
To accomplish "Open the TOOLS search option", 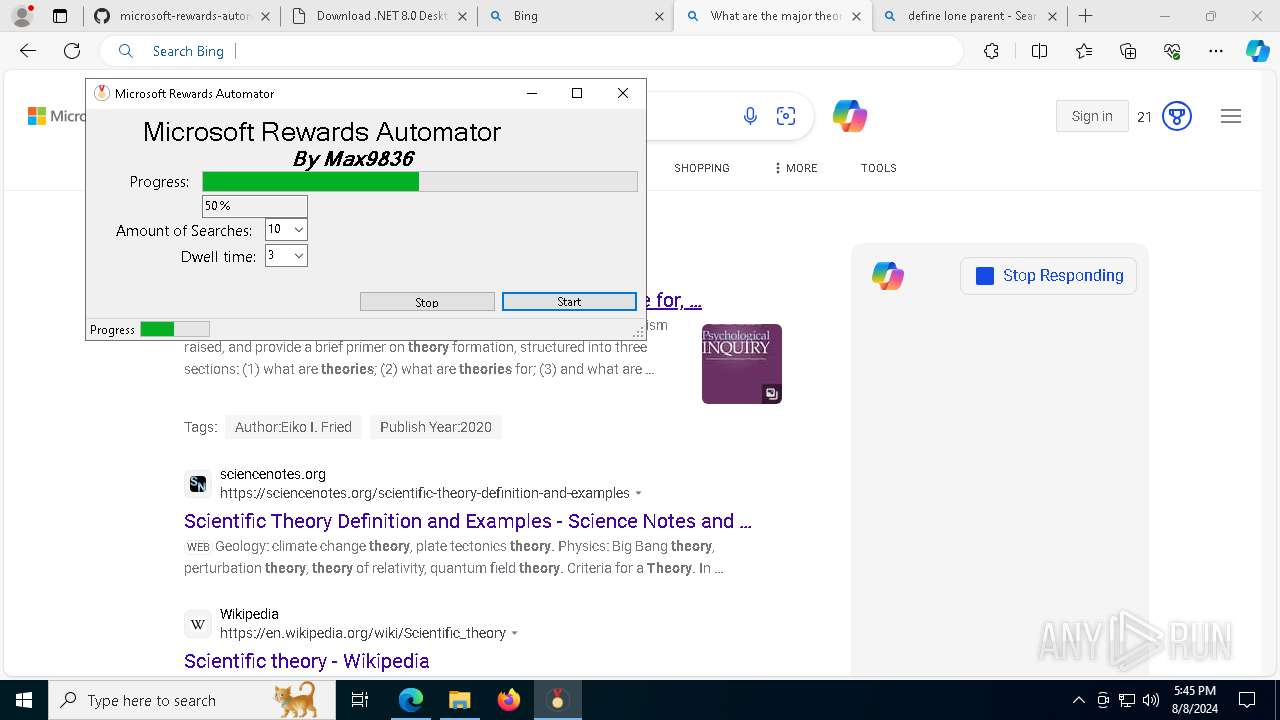I will pos(879,168).
